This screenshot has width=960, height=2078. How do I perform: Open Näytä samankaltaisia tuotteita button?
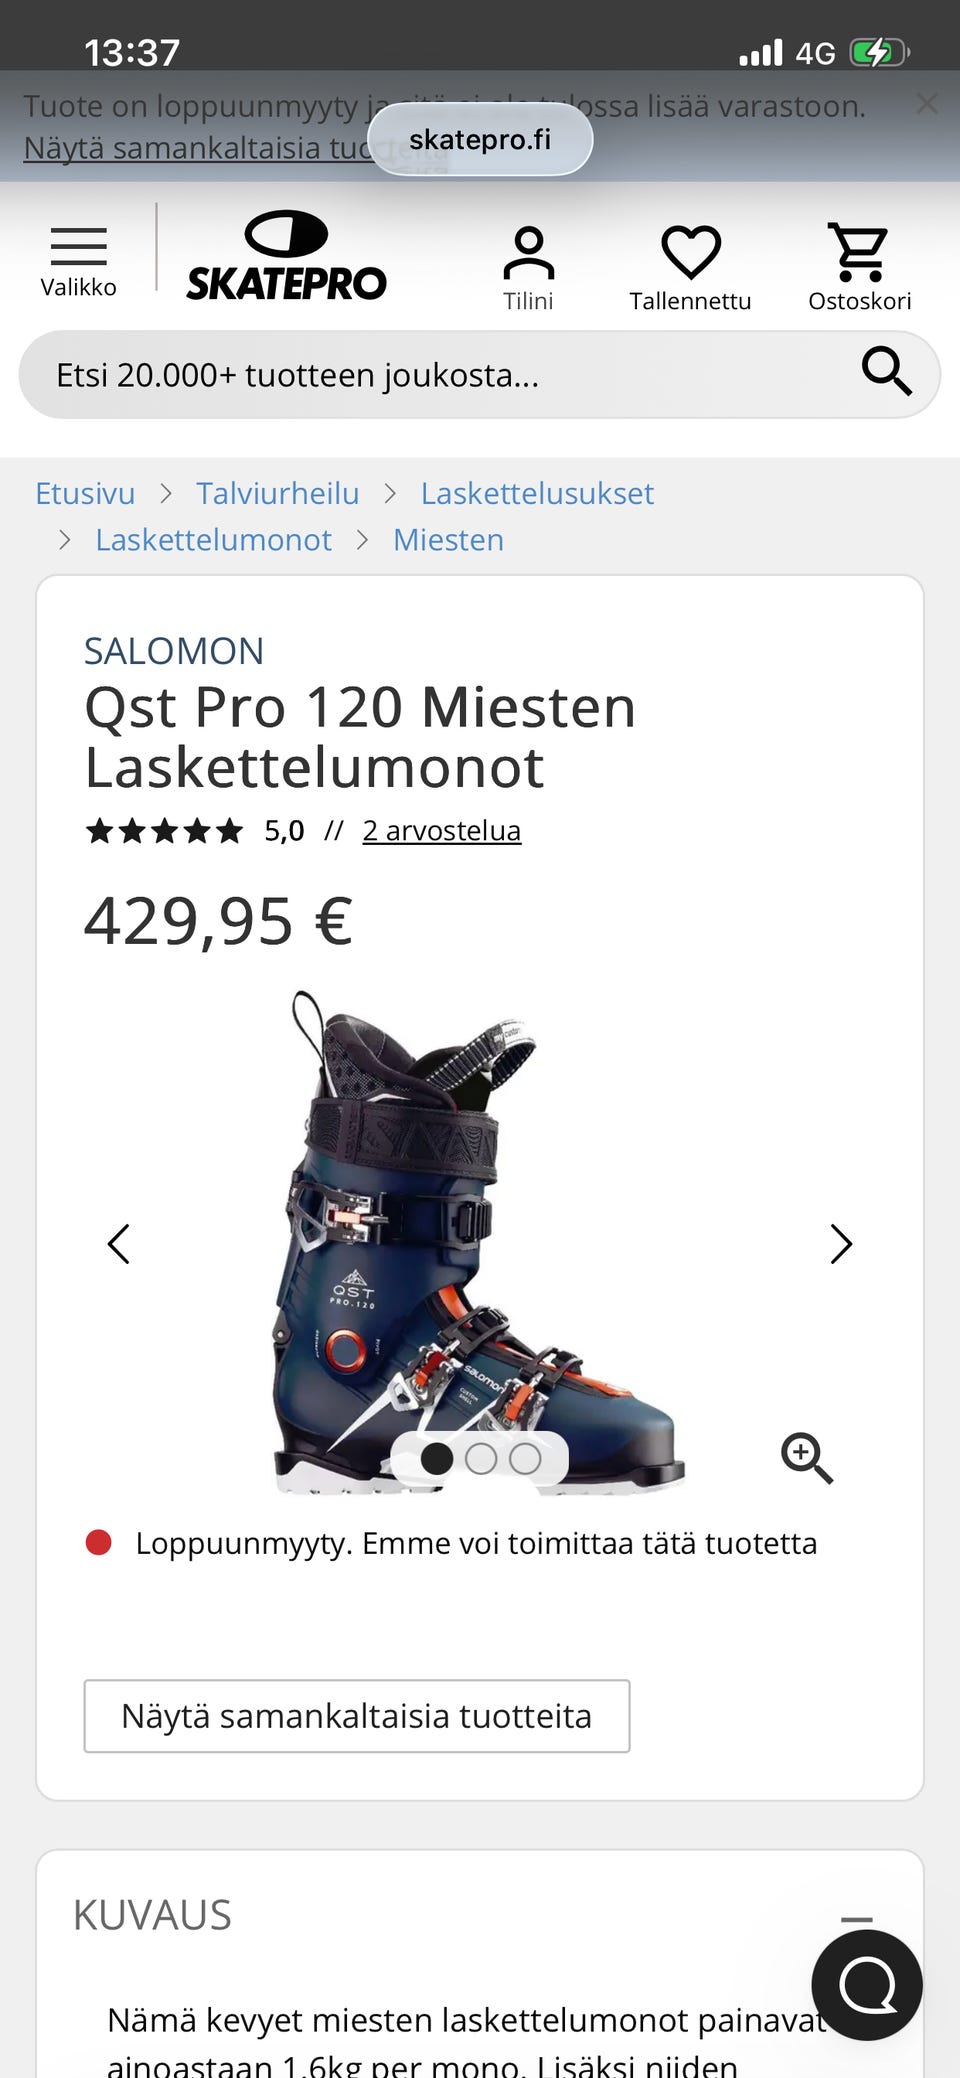click(x=357, y=1716)
